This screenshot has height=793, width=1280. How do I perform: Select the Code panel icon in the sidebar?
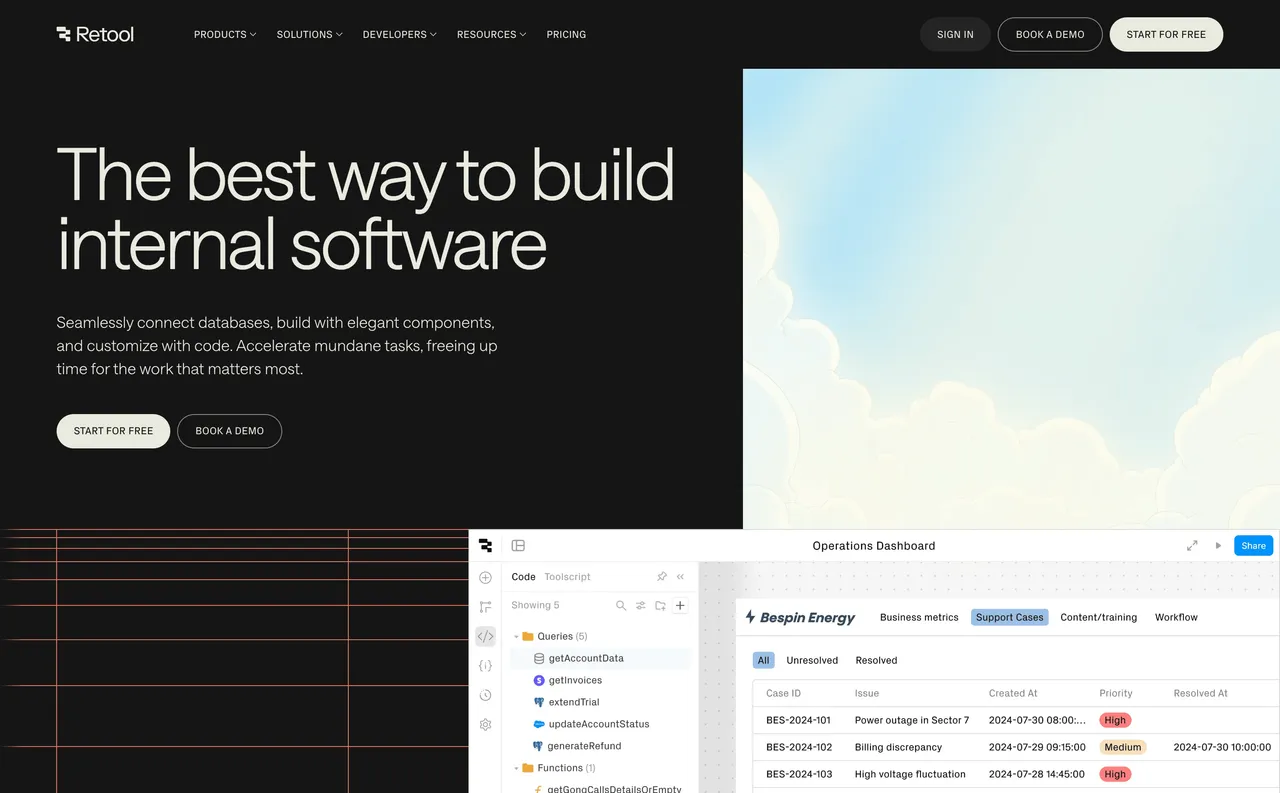tap(486, 636)
